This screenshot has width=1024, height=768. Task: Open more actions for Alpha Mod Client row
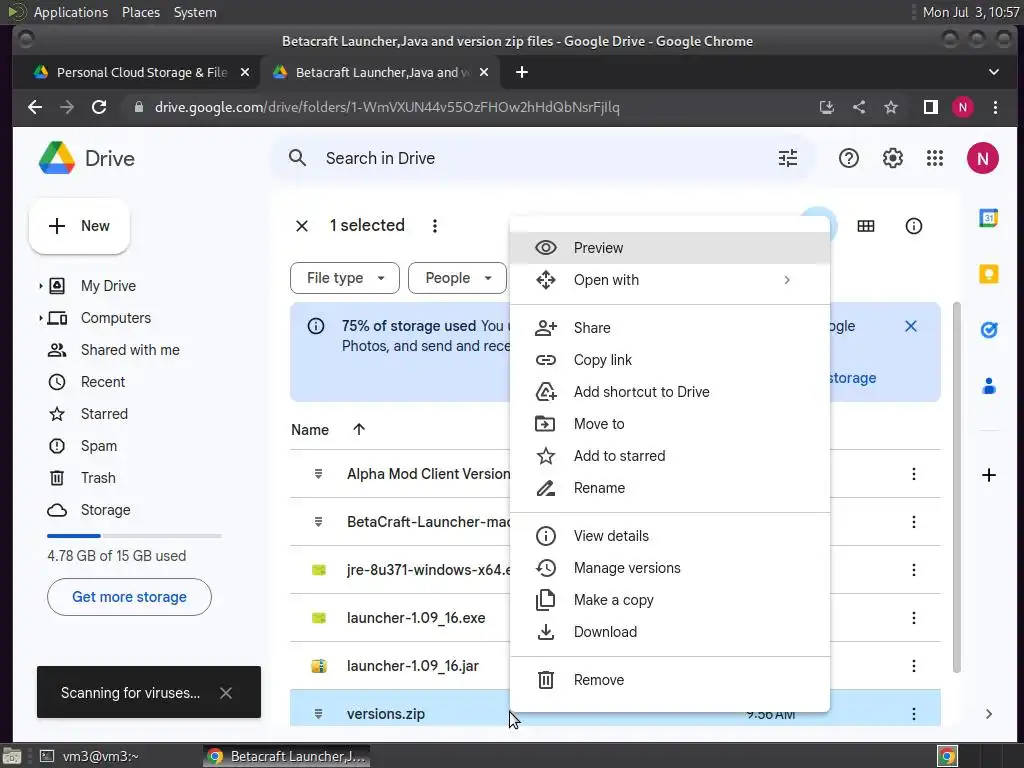(914, 474)
